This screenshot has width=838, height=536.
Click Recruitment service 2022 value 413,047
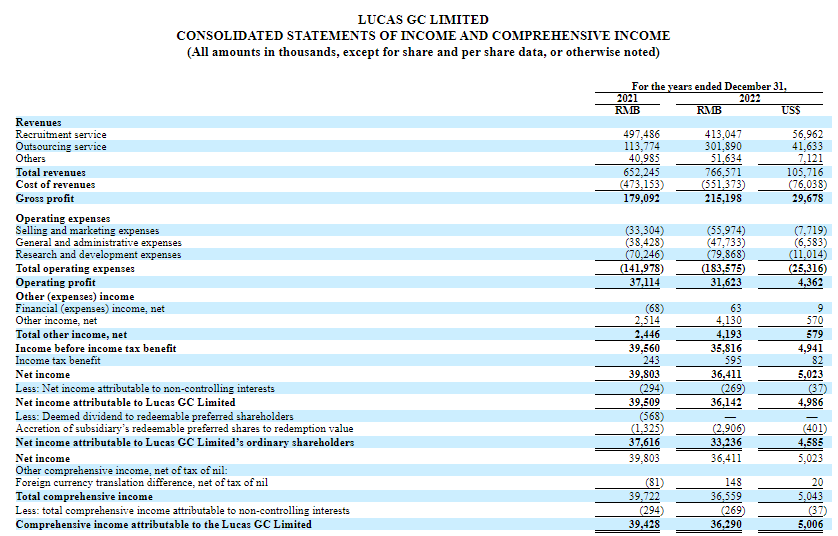click(723, 135)
